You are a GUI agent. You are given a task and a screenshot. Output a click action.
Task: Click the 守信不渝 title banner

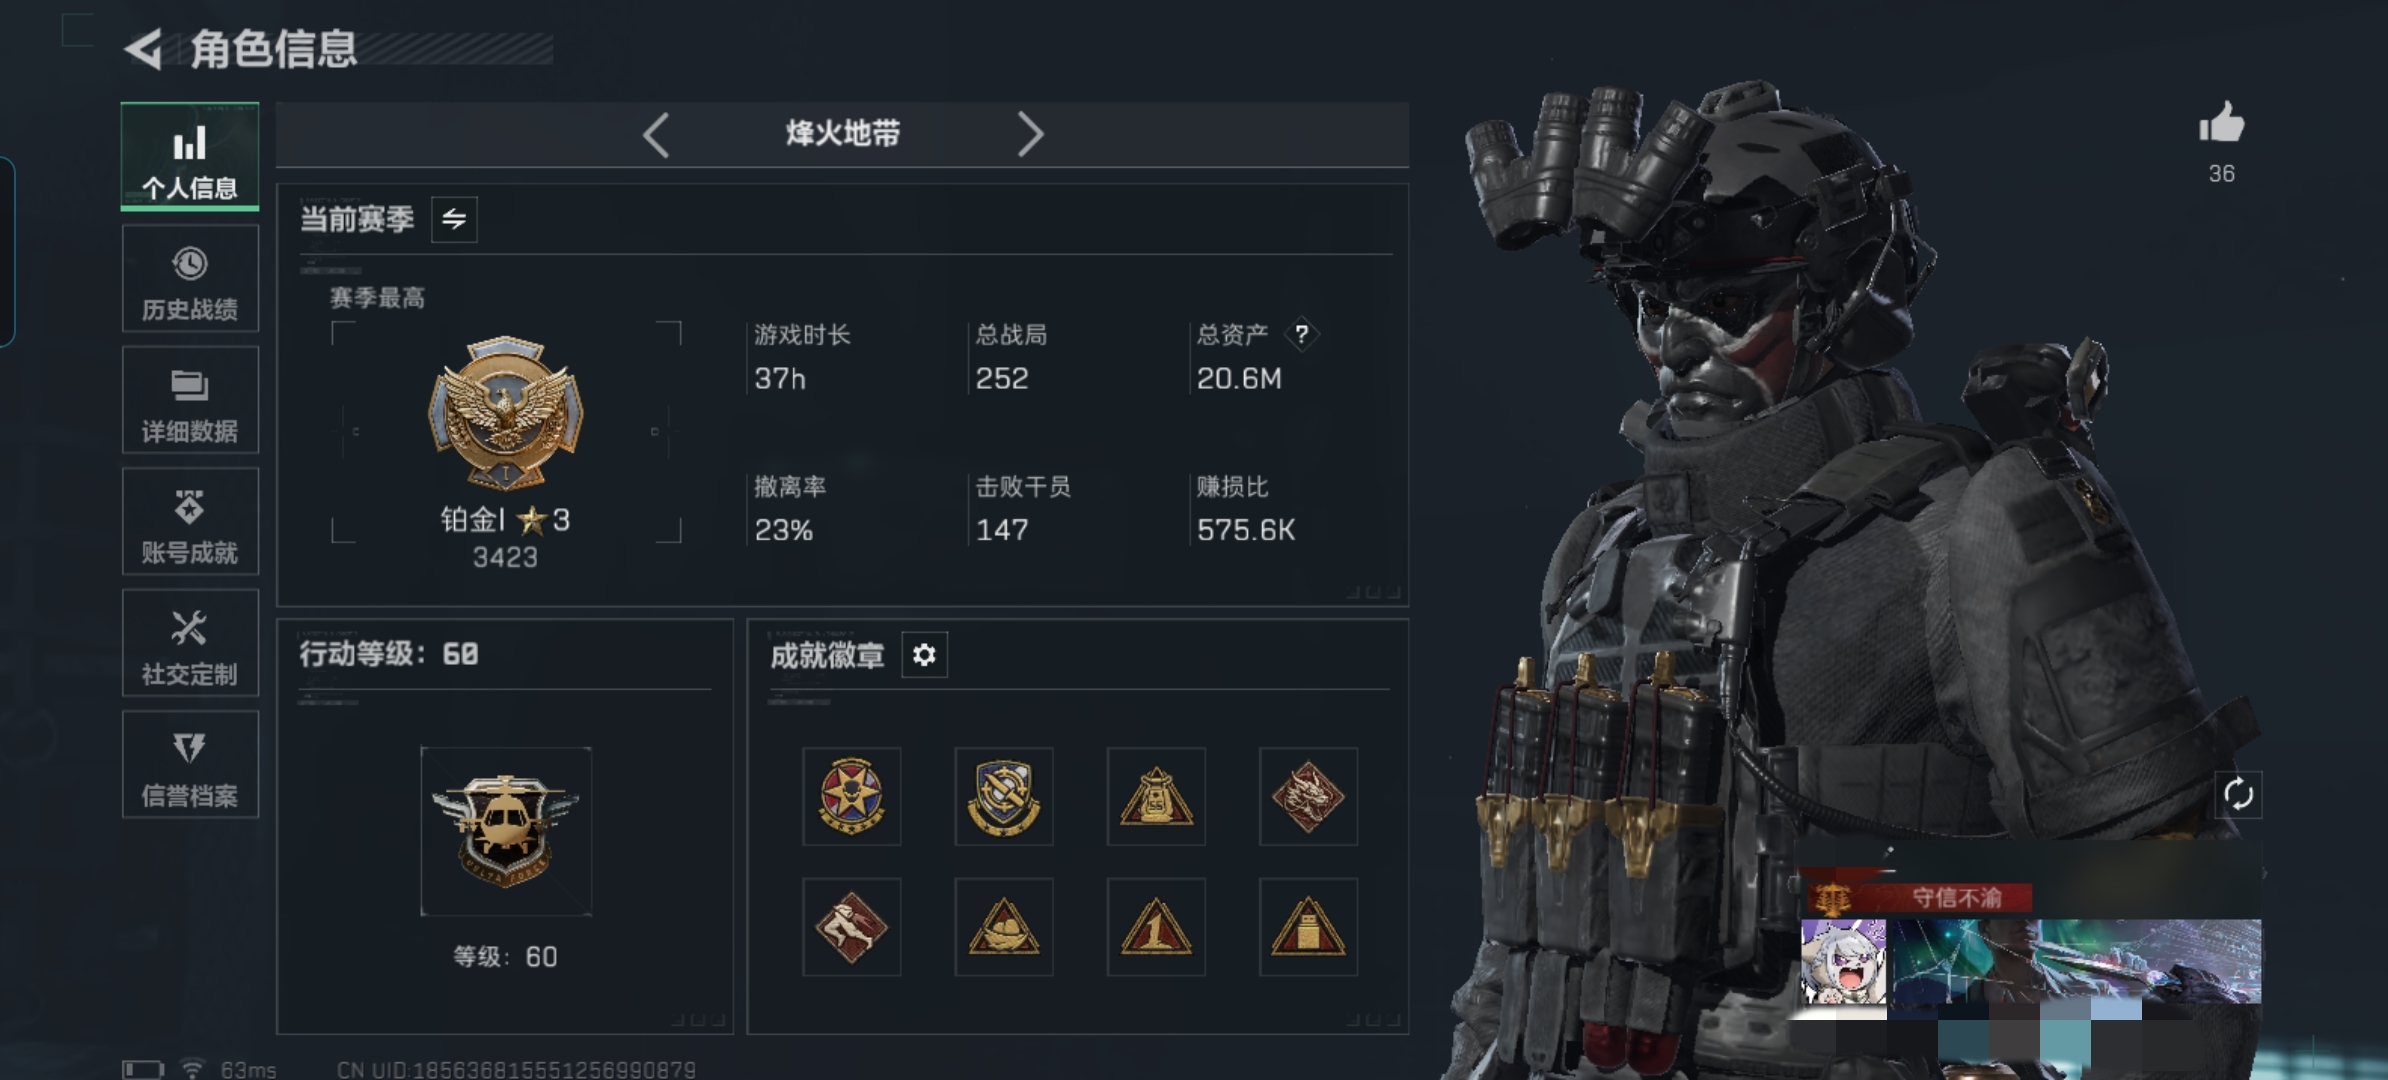(1920, 898)
